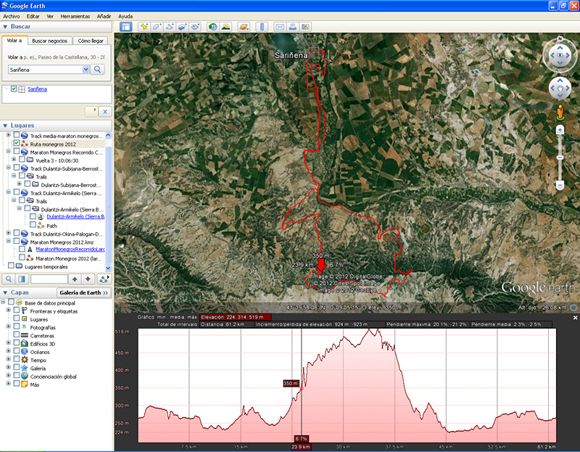Switch to the Cómo llegar tab
Screen dimensions: 580x452
click(x=90, y=41)
